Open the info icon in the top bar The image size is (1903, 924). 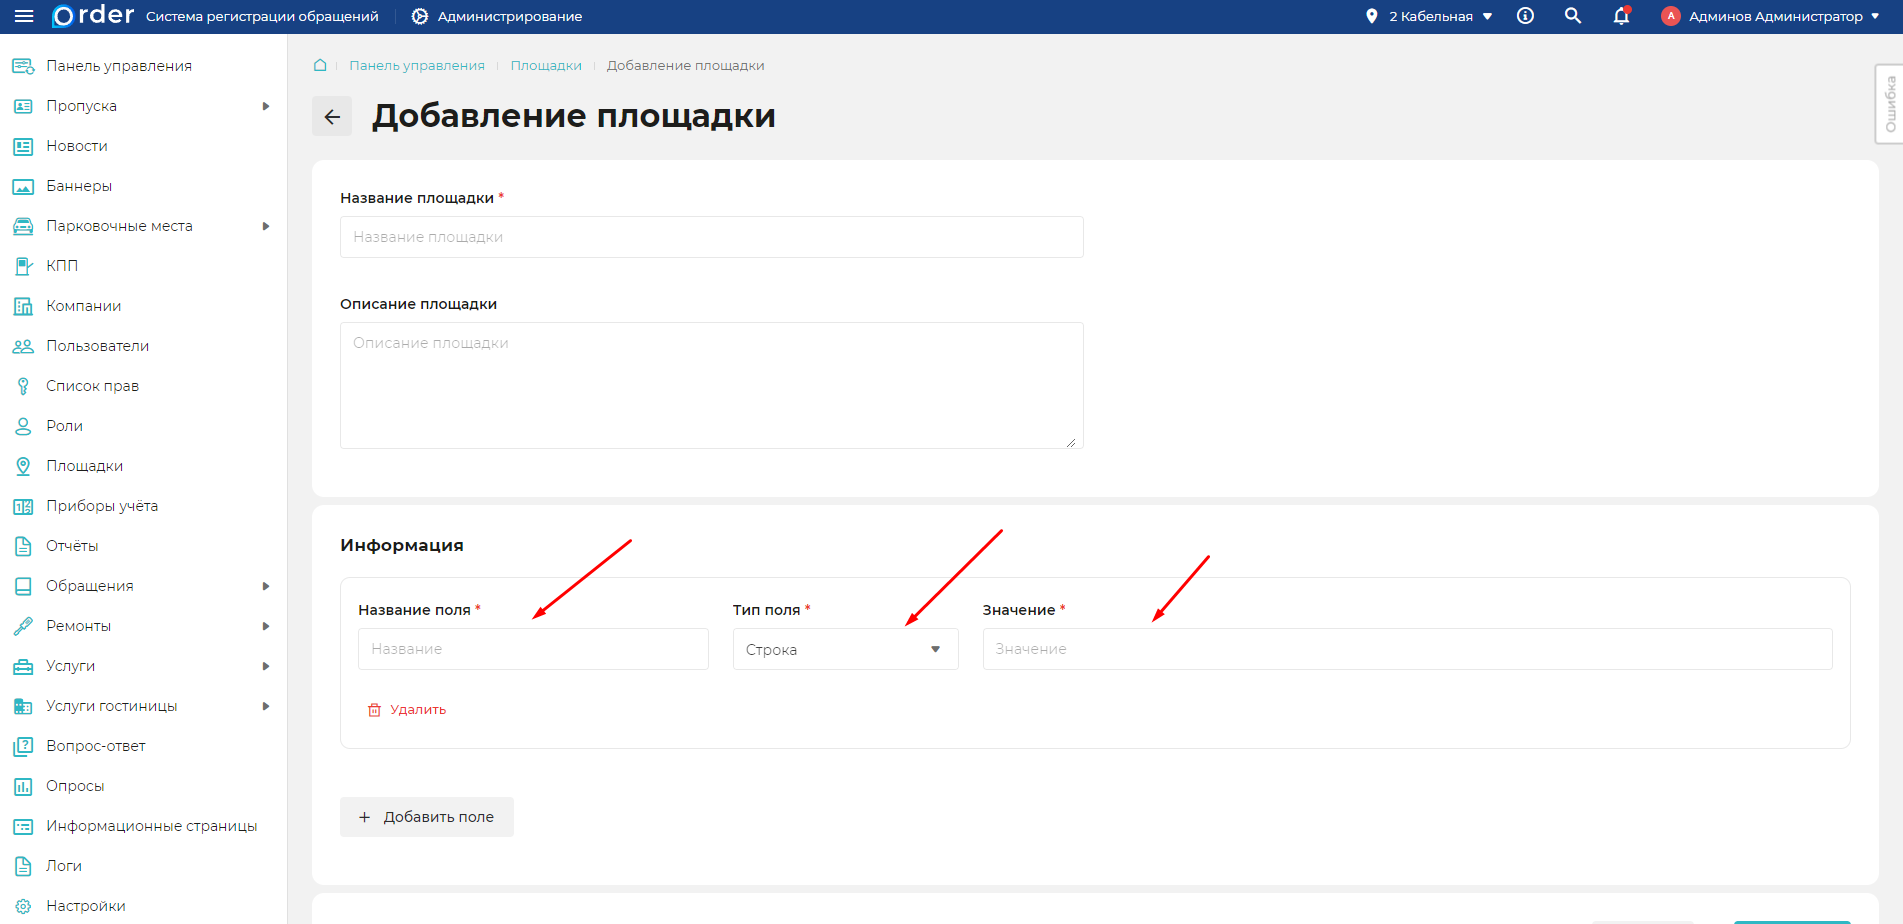(x=1525, y=16)
